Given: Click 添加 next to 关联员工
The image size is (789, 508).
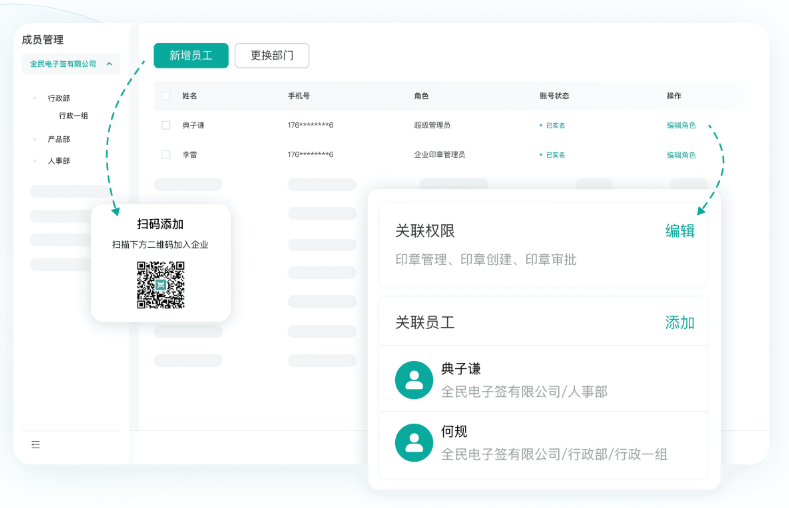Looking at the screenshot, I should (x=680, y=322).
